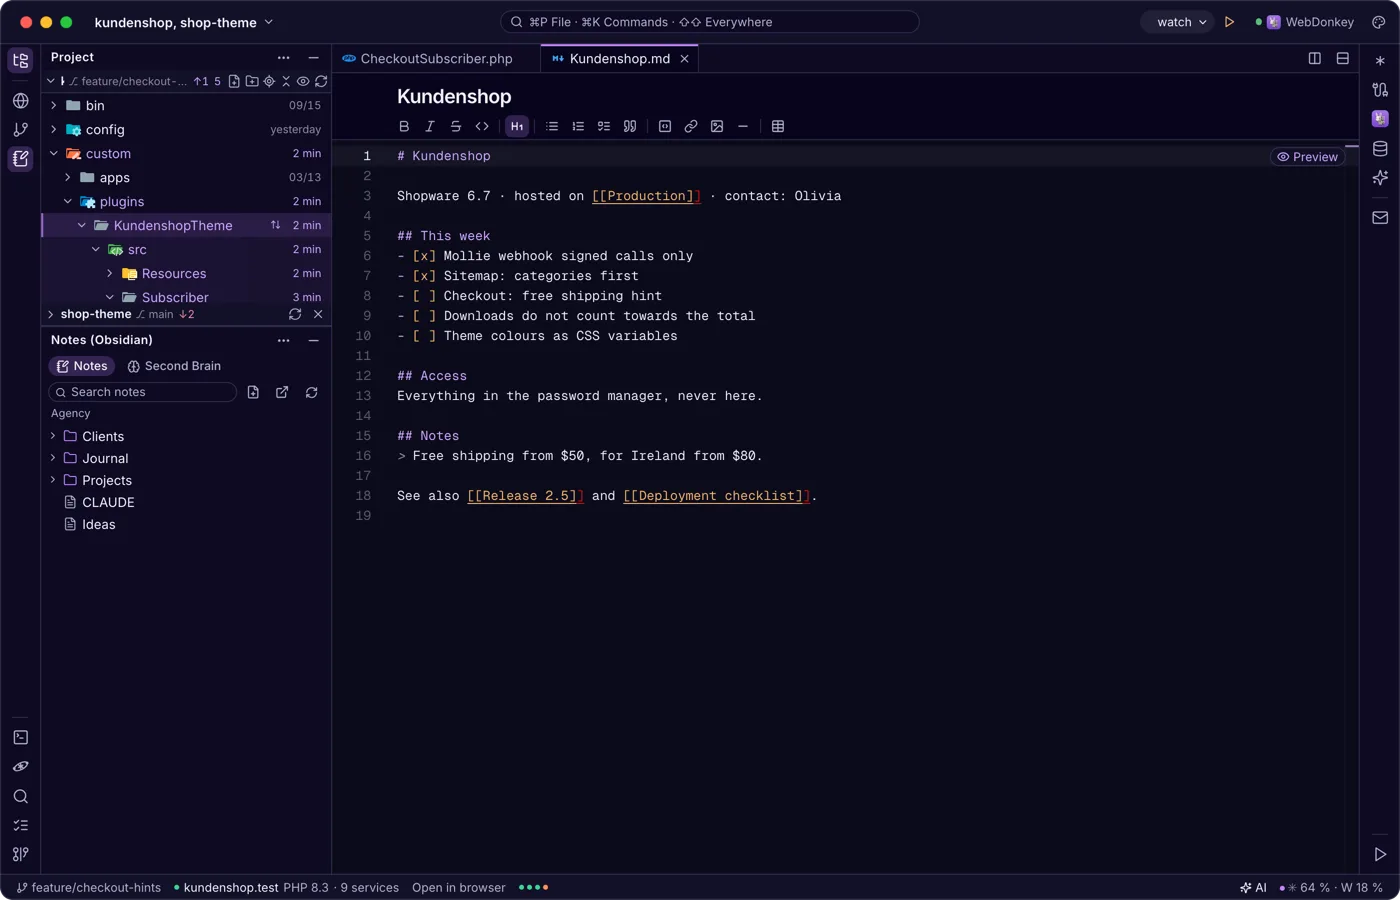Screen dimensions: 1400x900
Task: Insert a bulleted list
Action: [x=552, y=126]
